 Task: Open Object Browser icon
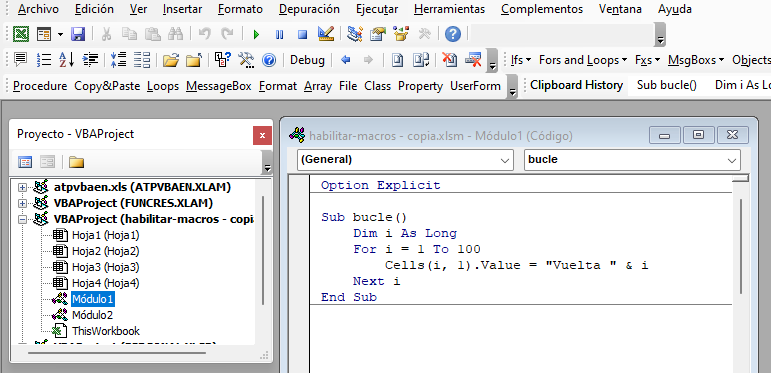coord(401,34)
